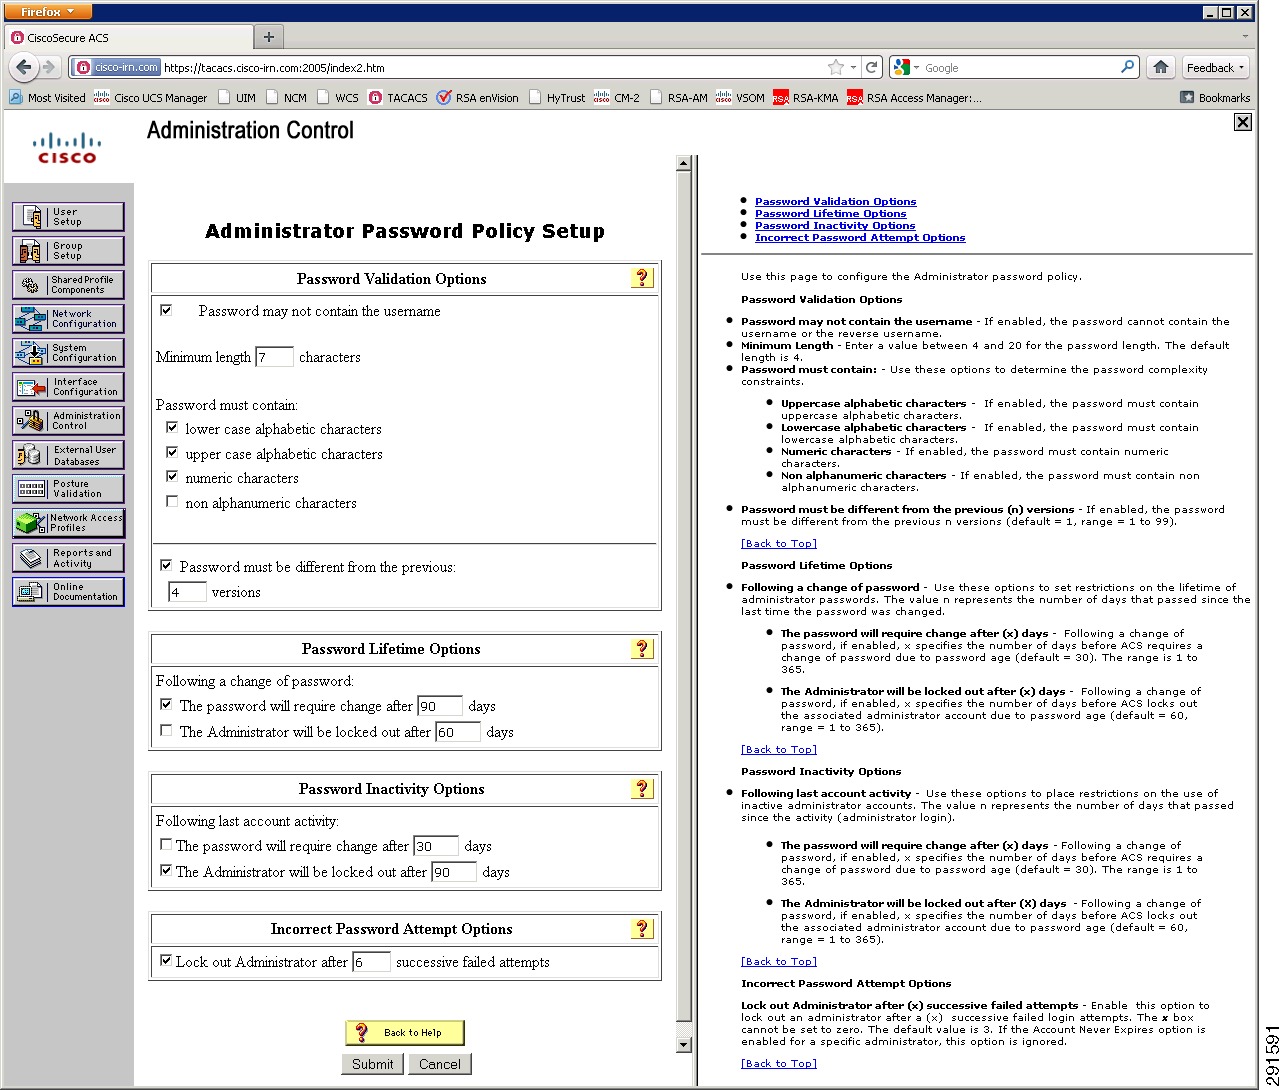This screenshot has width=1281, height=1090.
Task: Click help icon for Password Lifetime Options
Action: pyautogui.click(x=642, y=648)
